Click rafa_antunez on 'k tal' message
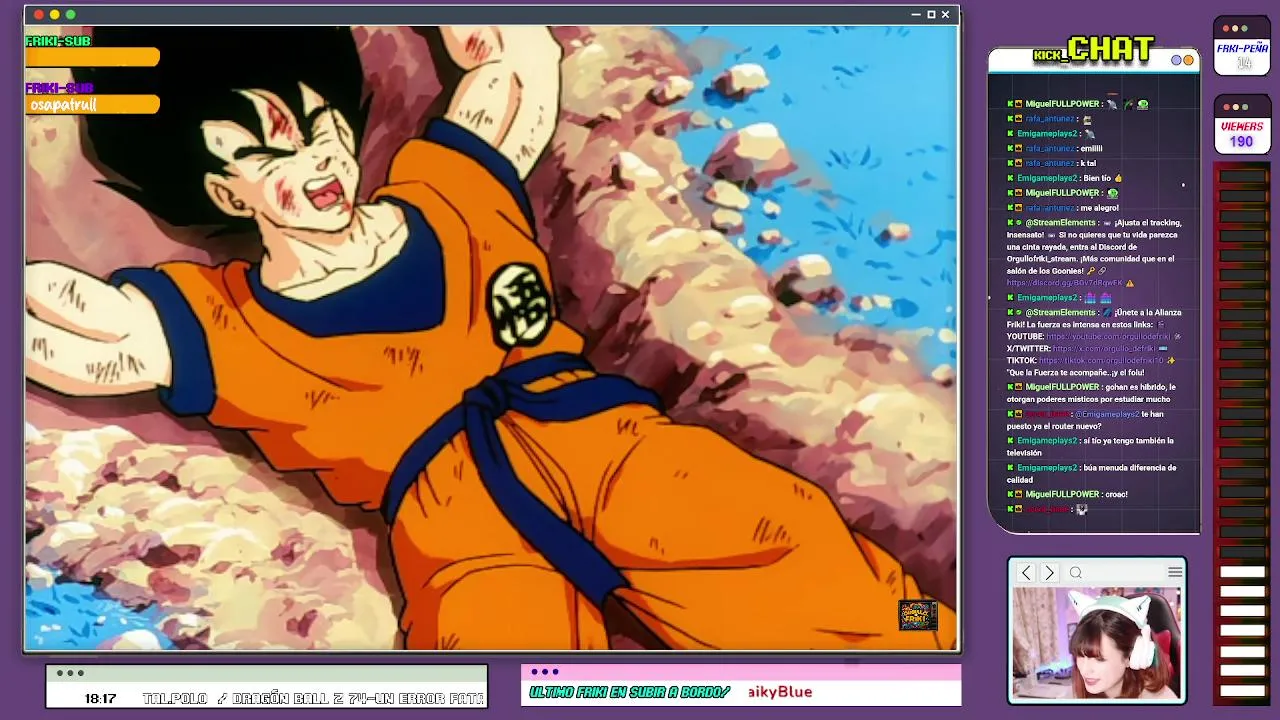Screen dimensions: 1280x720 pos(1050,163)
